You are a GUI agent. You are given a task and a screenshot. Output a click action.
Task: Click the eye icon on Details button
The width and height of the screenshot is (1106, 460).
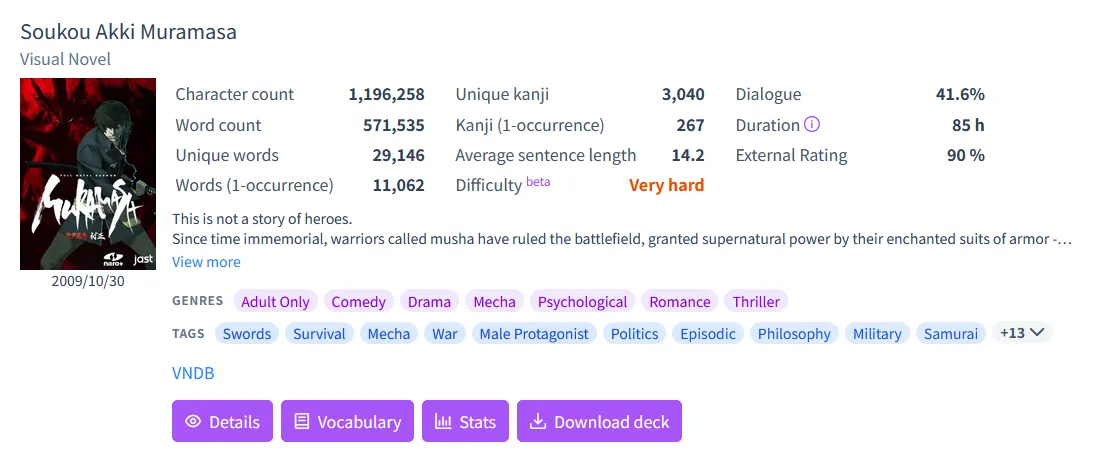(194, 422)
